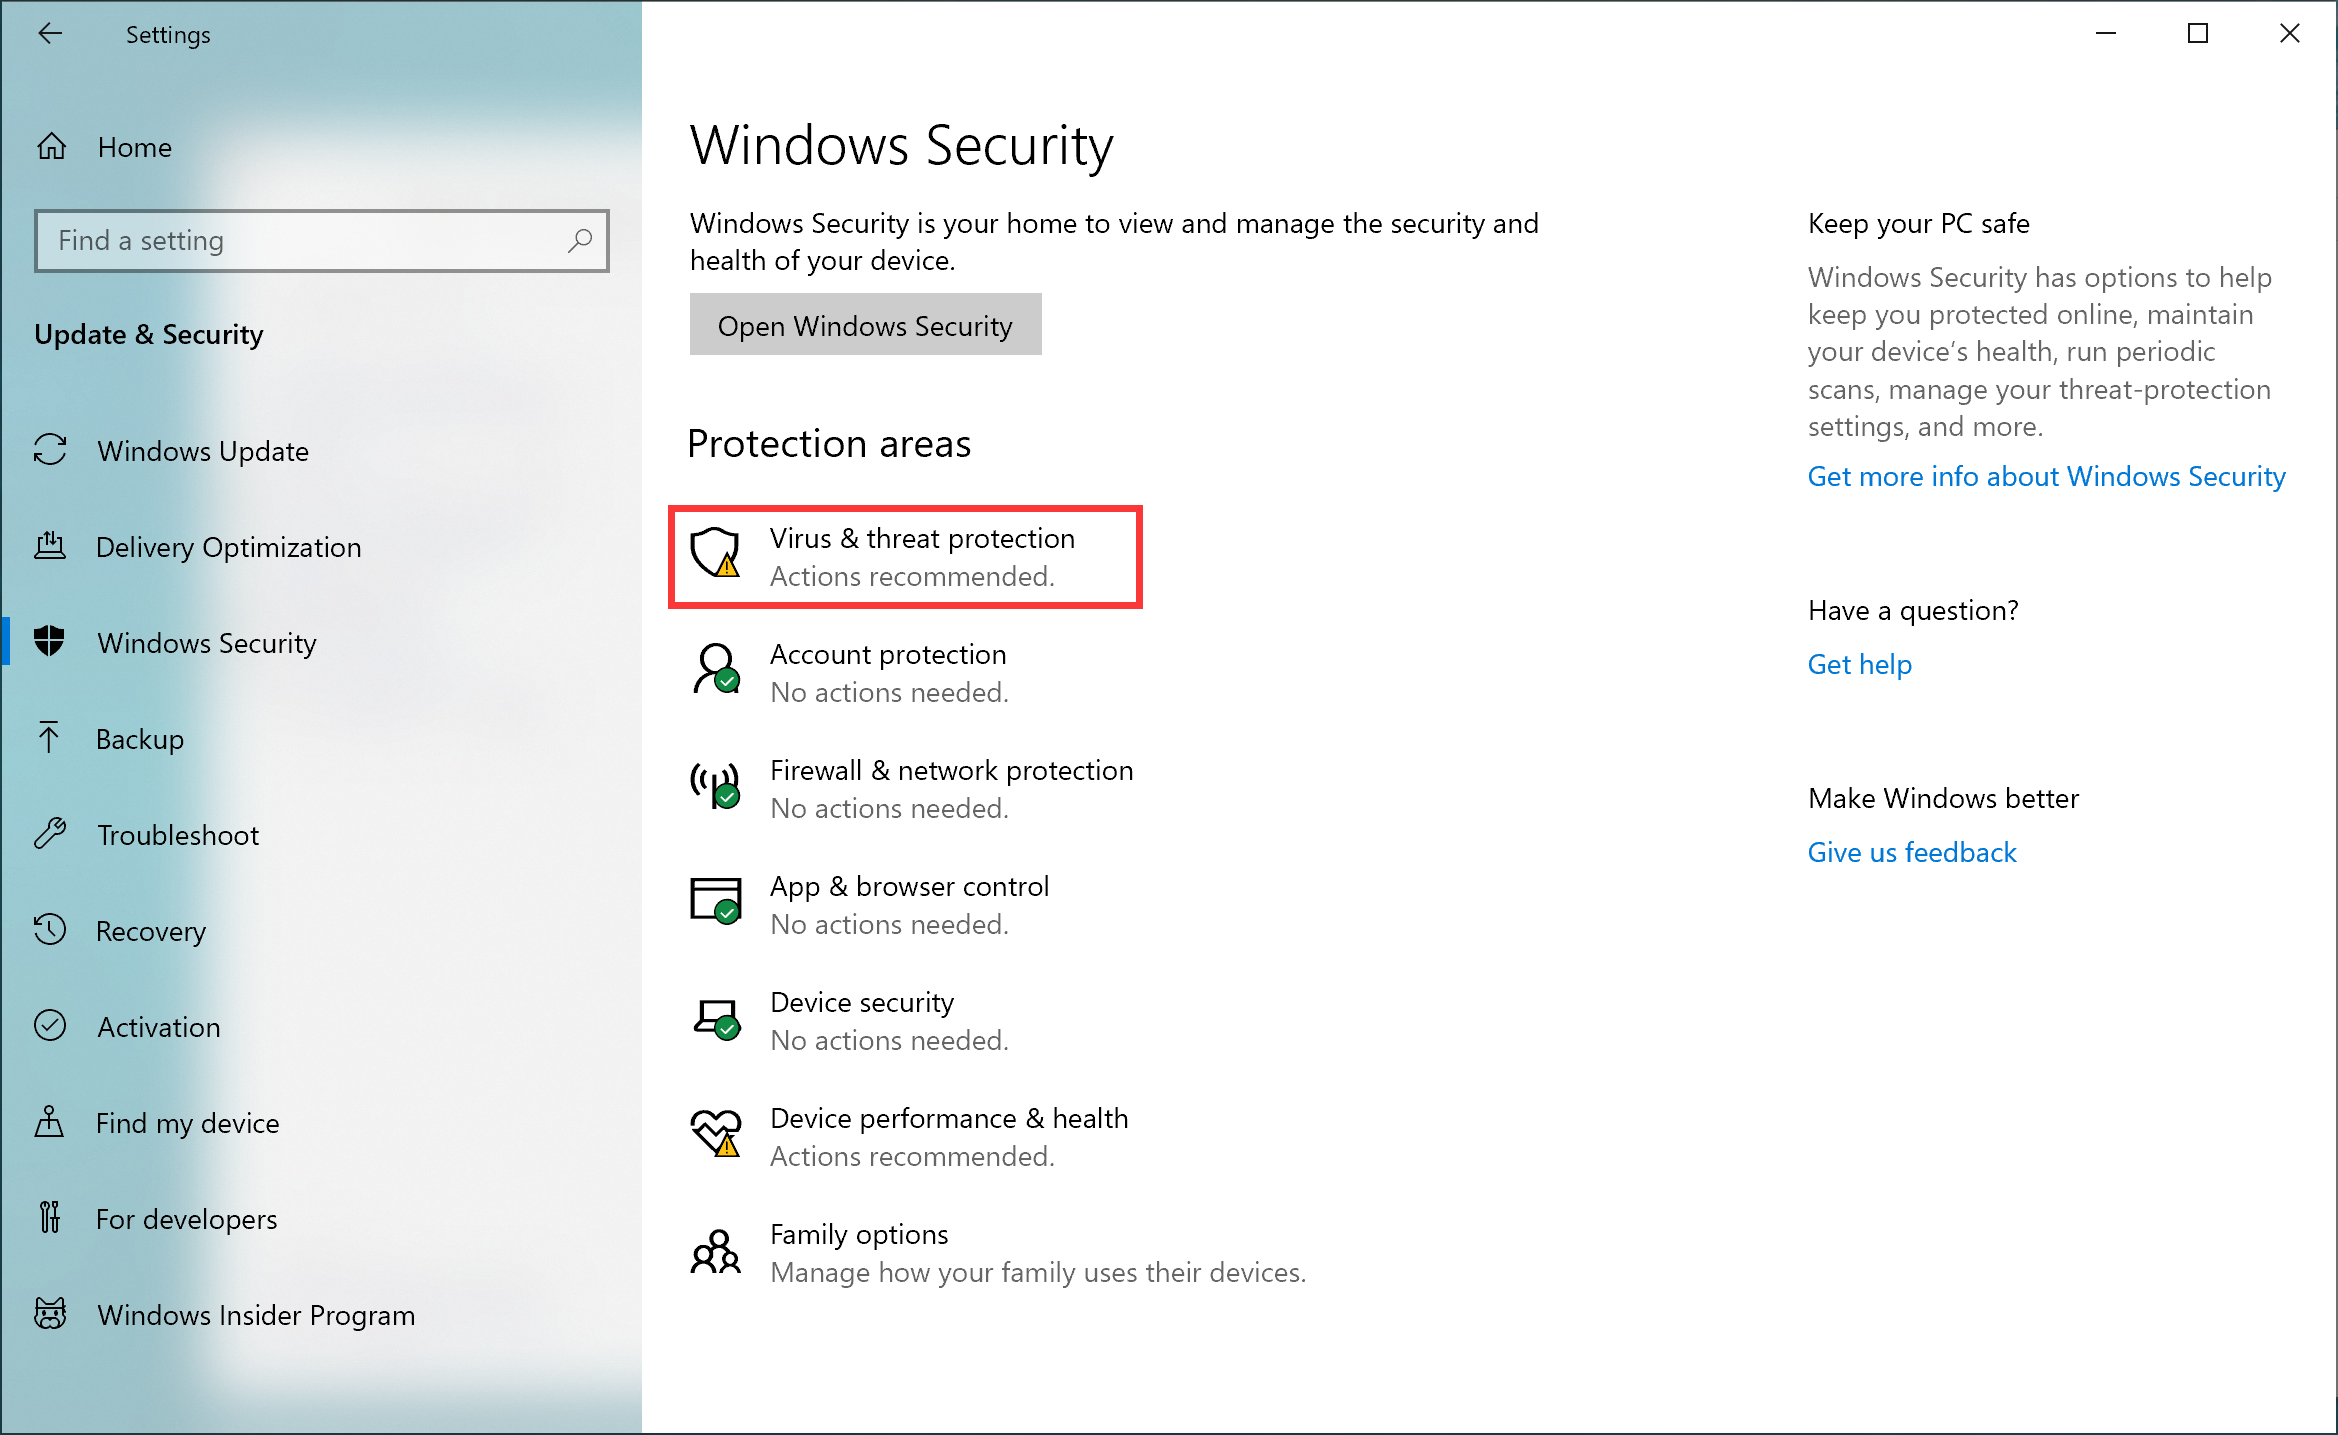This screenshot has height=1435, width=2338.
Task: Click the Find my device locator icon
Action: (50, 1122)
